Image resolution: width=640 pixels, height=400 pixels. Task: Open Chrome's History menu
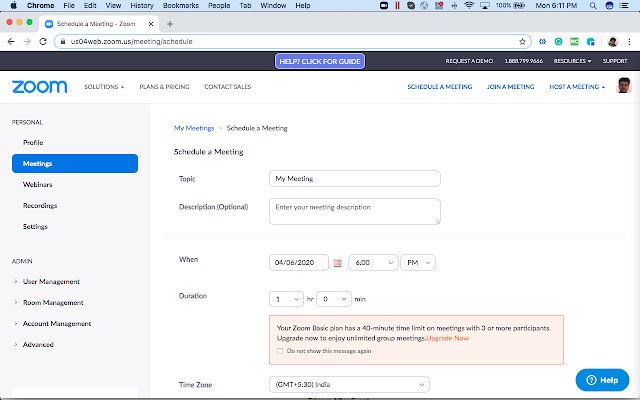142,5
